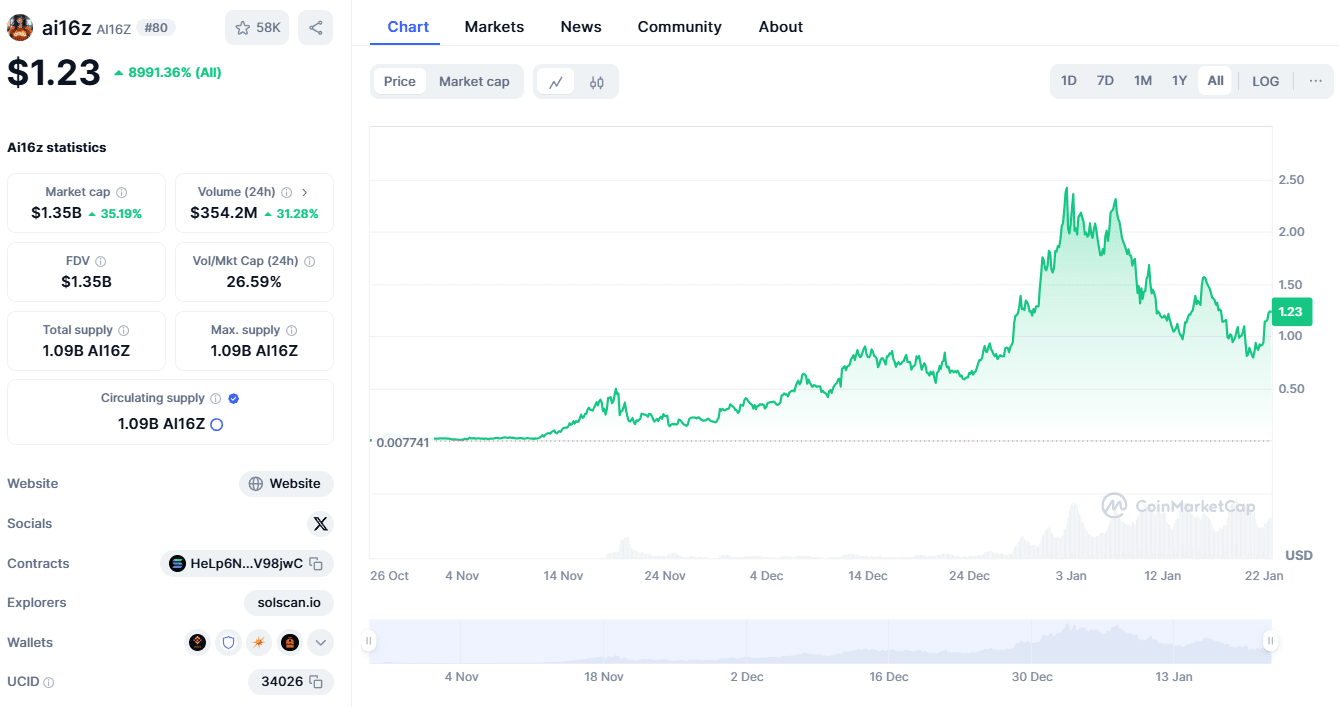1339x707 pixels.
Task: Switch to line chart view icon
Action: 556,82
